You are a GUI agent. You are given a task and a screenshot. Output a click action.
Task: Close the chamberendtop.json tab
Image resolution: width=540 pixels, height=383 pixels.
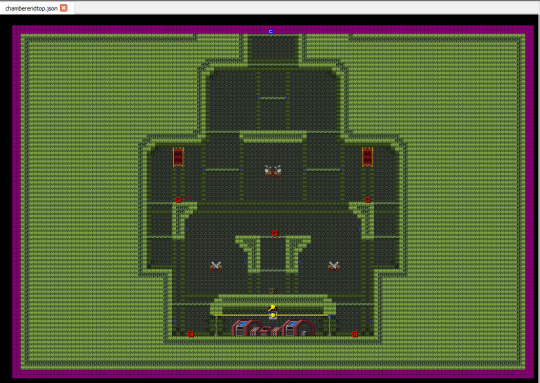click(64, 8)
